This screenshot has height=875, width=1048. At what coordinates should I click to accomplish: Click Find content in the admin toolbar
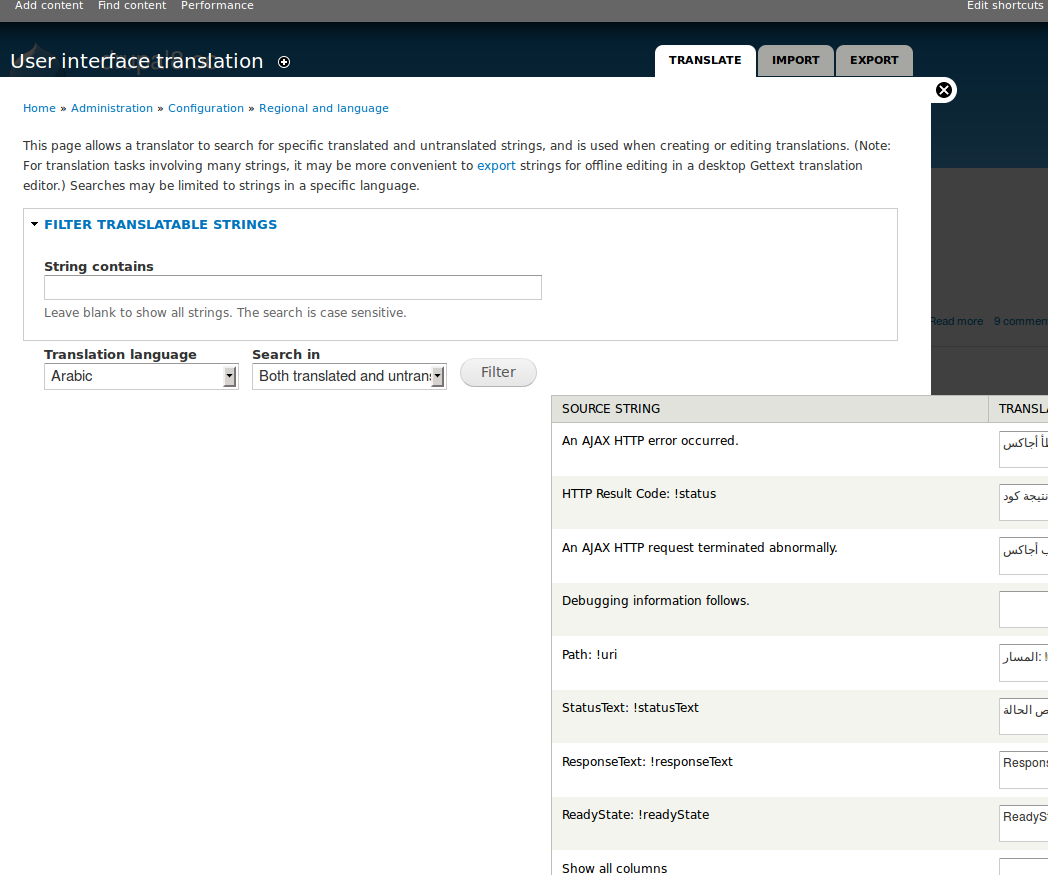pos(131,6)
